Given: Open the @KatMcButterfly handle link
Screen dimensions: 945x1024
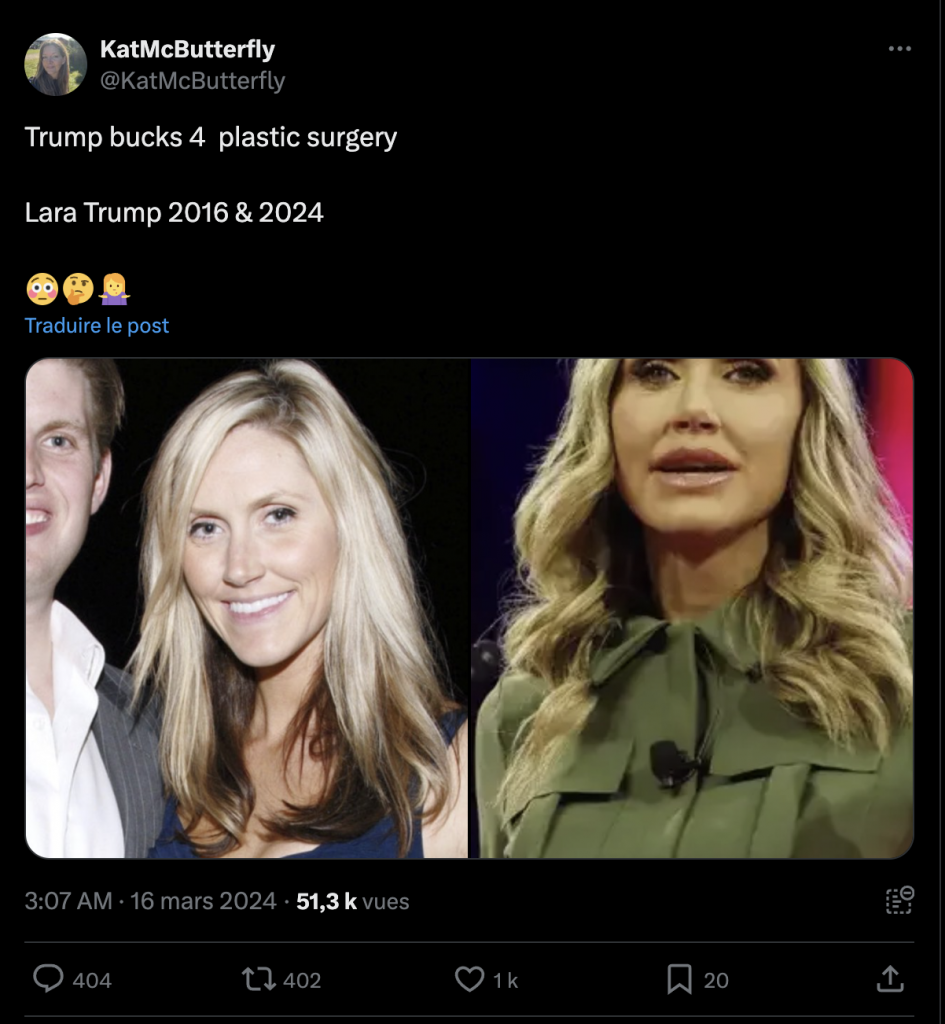Looking at the screenshot, I should pyautogui.click(x=192, y=81).
